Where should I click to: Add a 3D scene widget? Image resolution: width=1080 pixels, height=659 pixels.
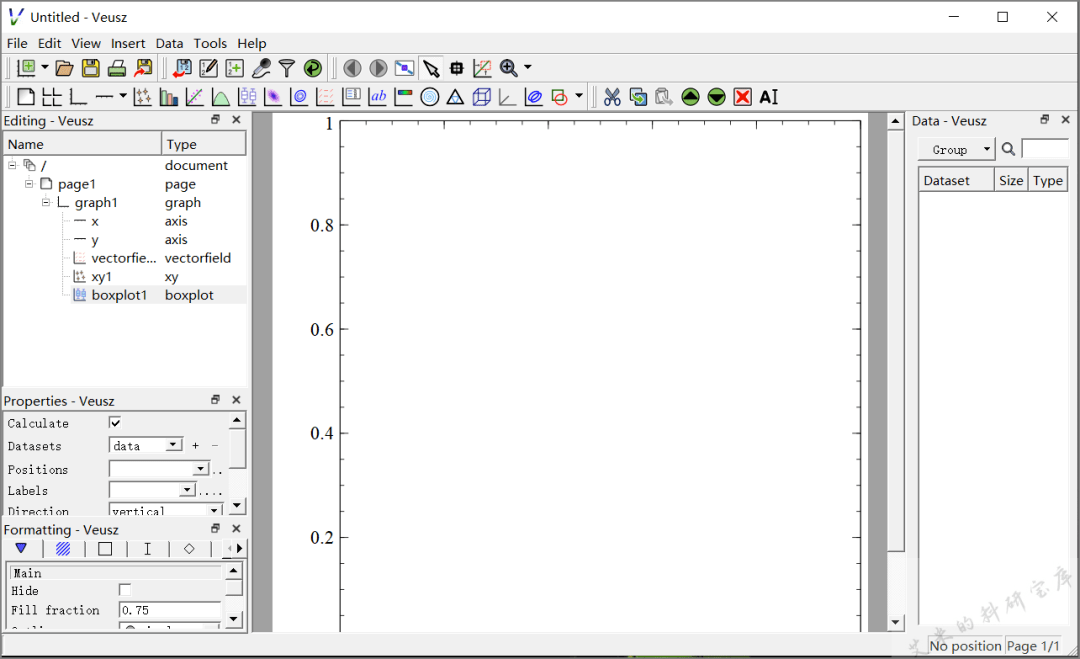[481, 97]
